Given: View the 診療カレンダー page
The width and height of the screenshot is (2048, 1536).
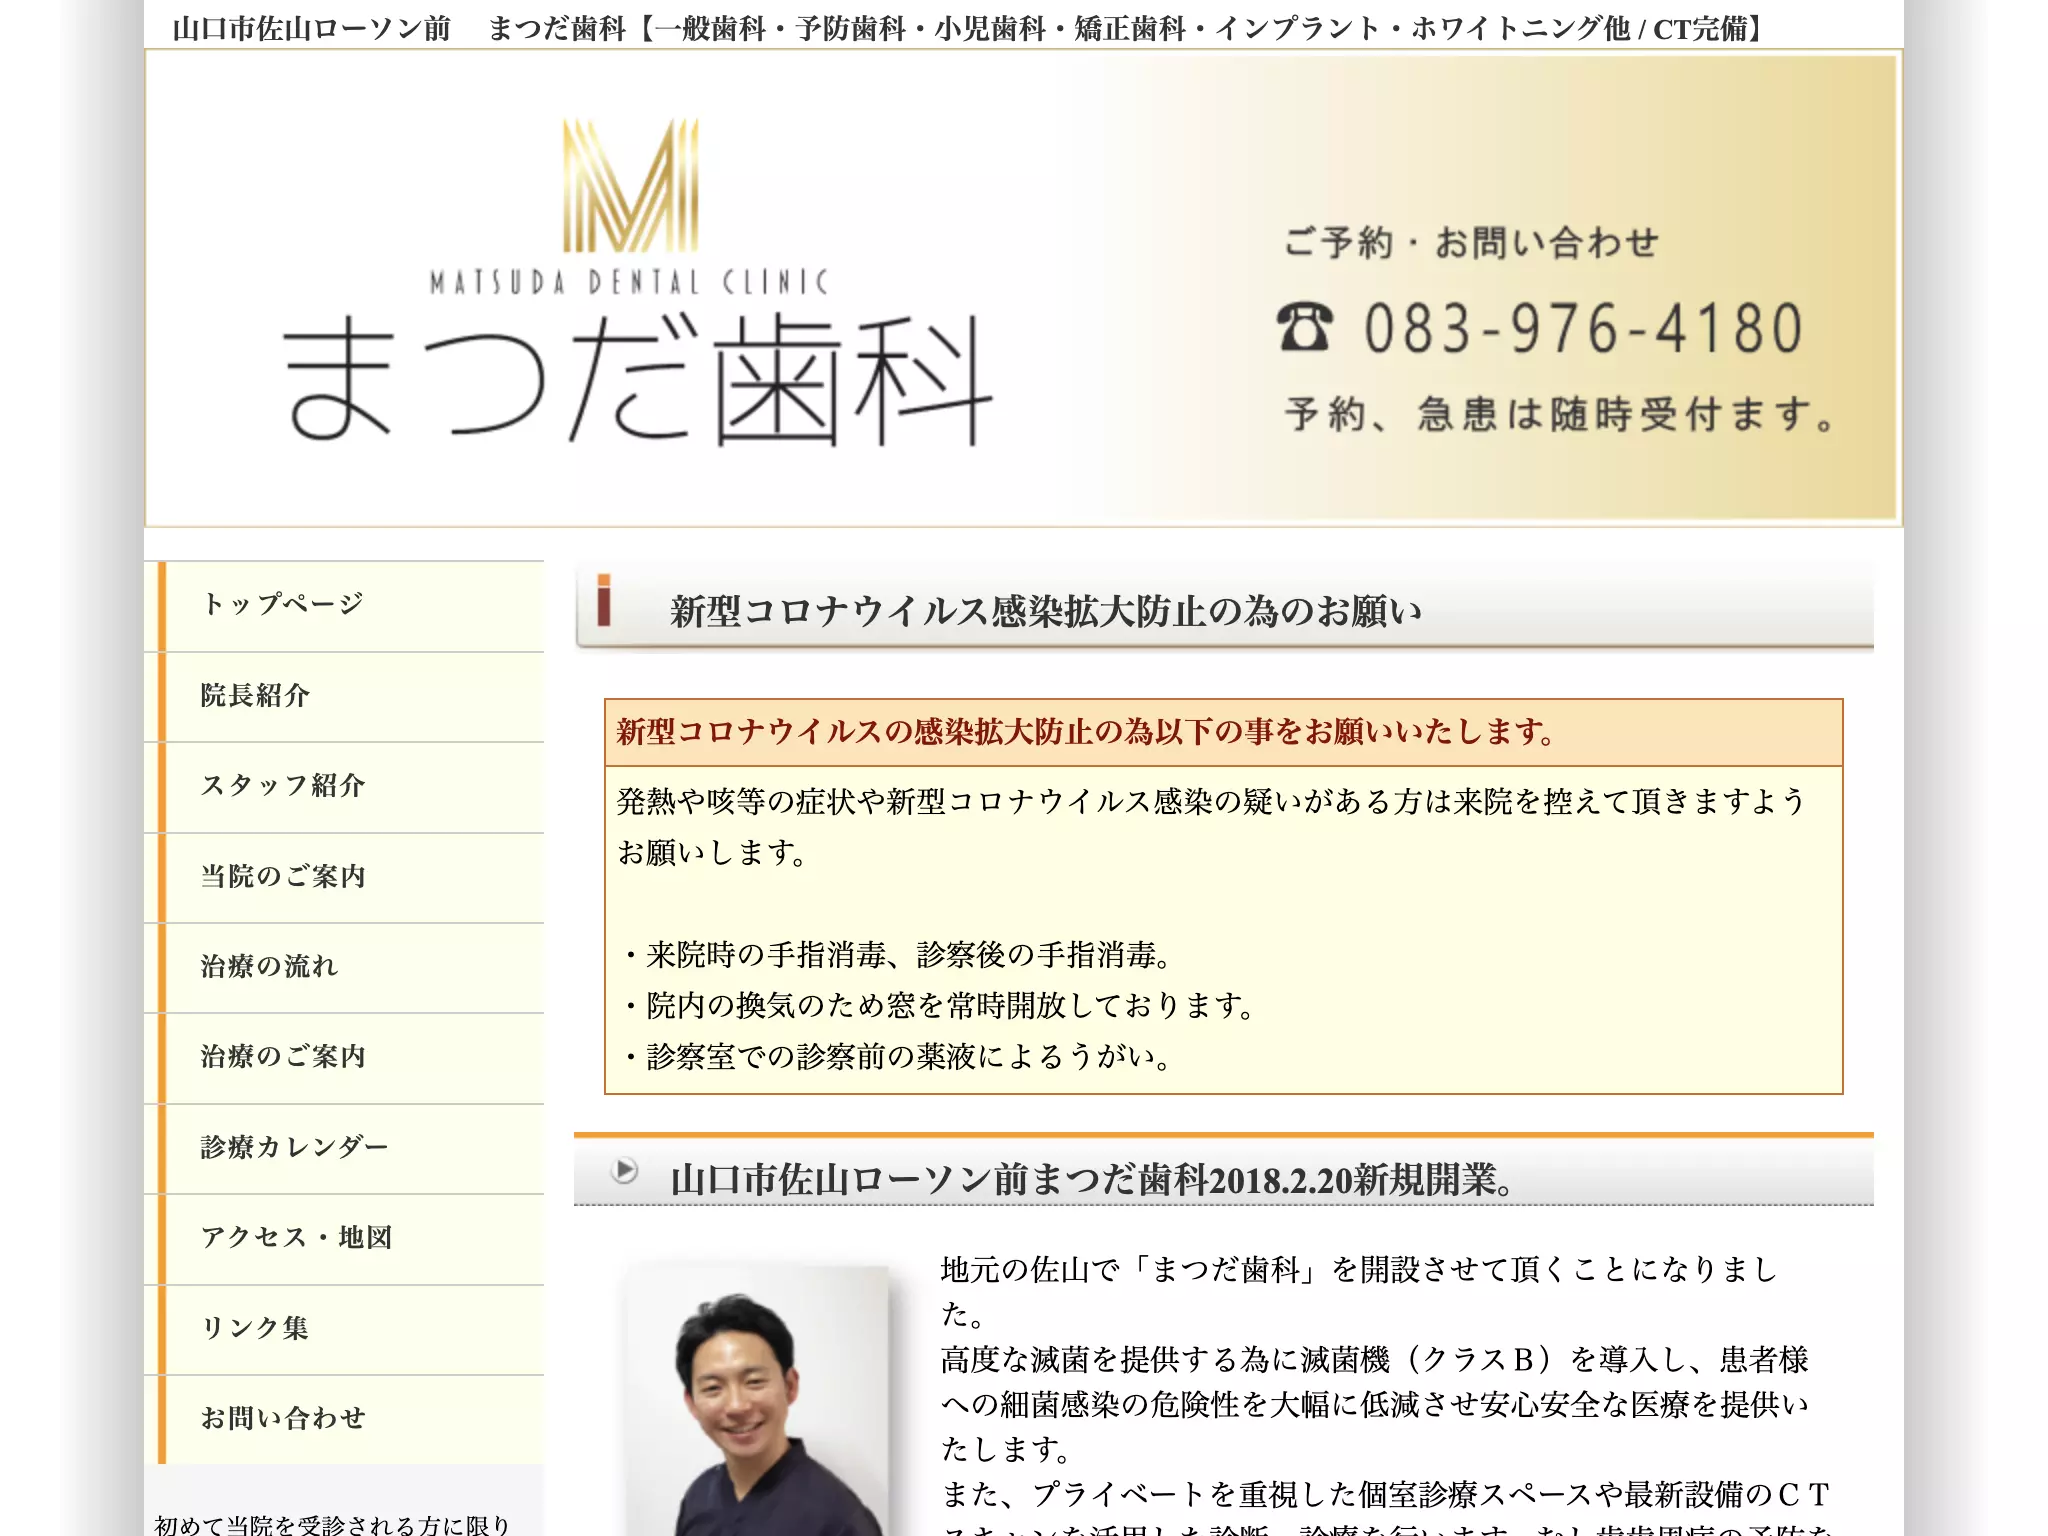Looking at the screenshot, I should pyautogui.click(x=344, y=1148).
